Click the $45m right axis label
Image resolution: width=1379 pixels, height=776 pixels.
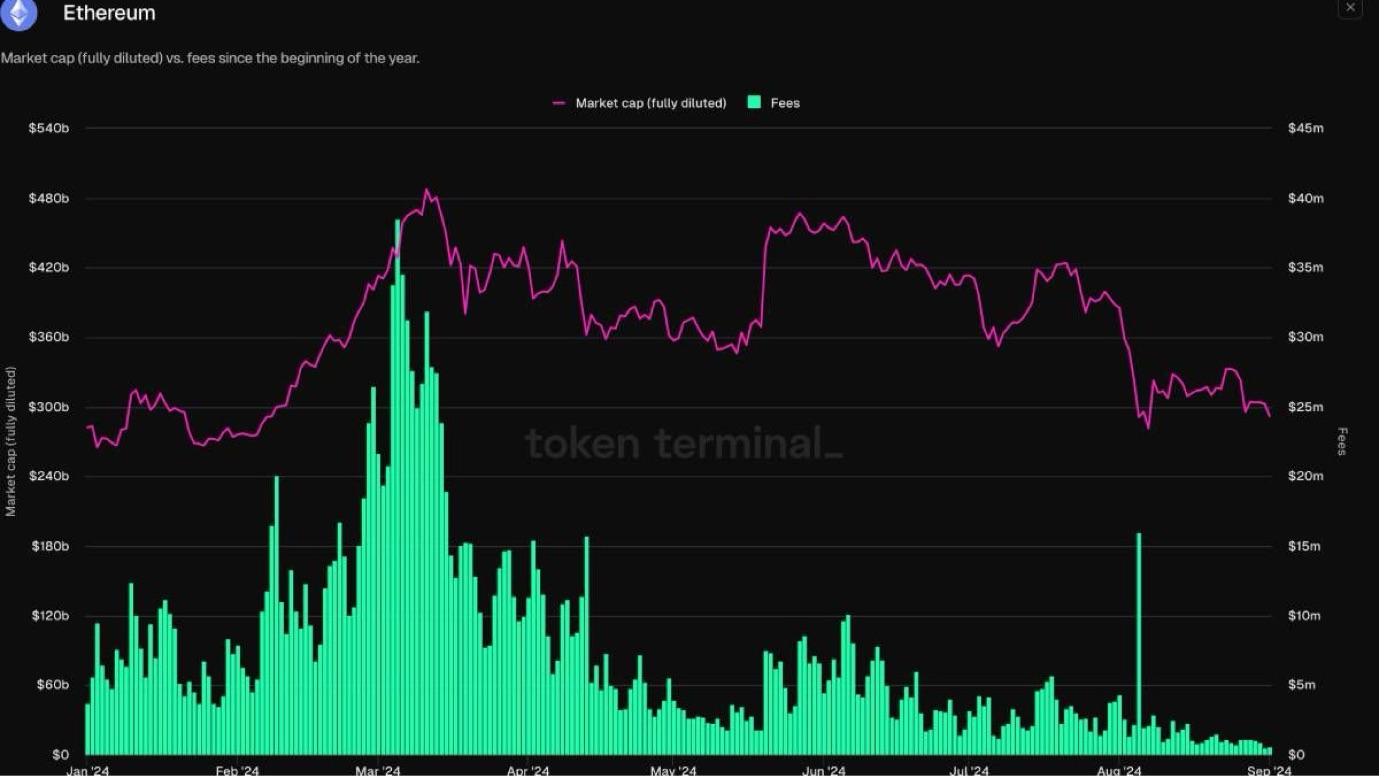click(x=1305, y=128)
